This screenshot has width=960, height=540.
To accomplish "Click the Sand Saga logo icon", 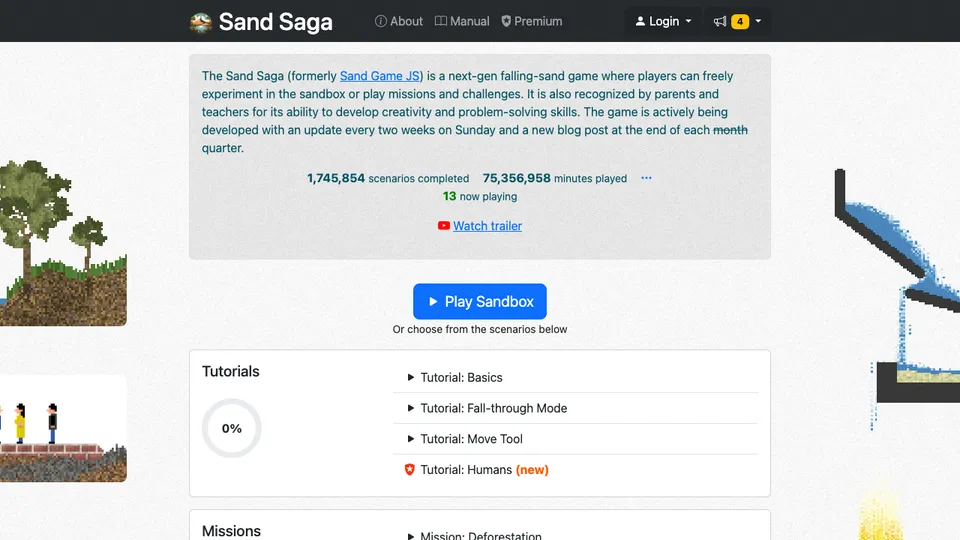I will [x=201, y=22].
